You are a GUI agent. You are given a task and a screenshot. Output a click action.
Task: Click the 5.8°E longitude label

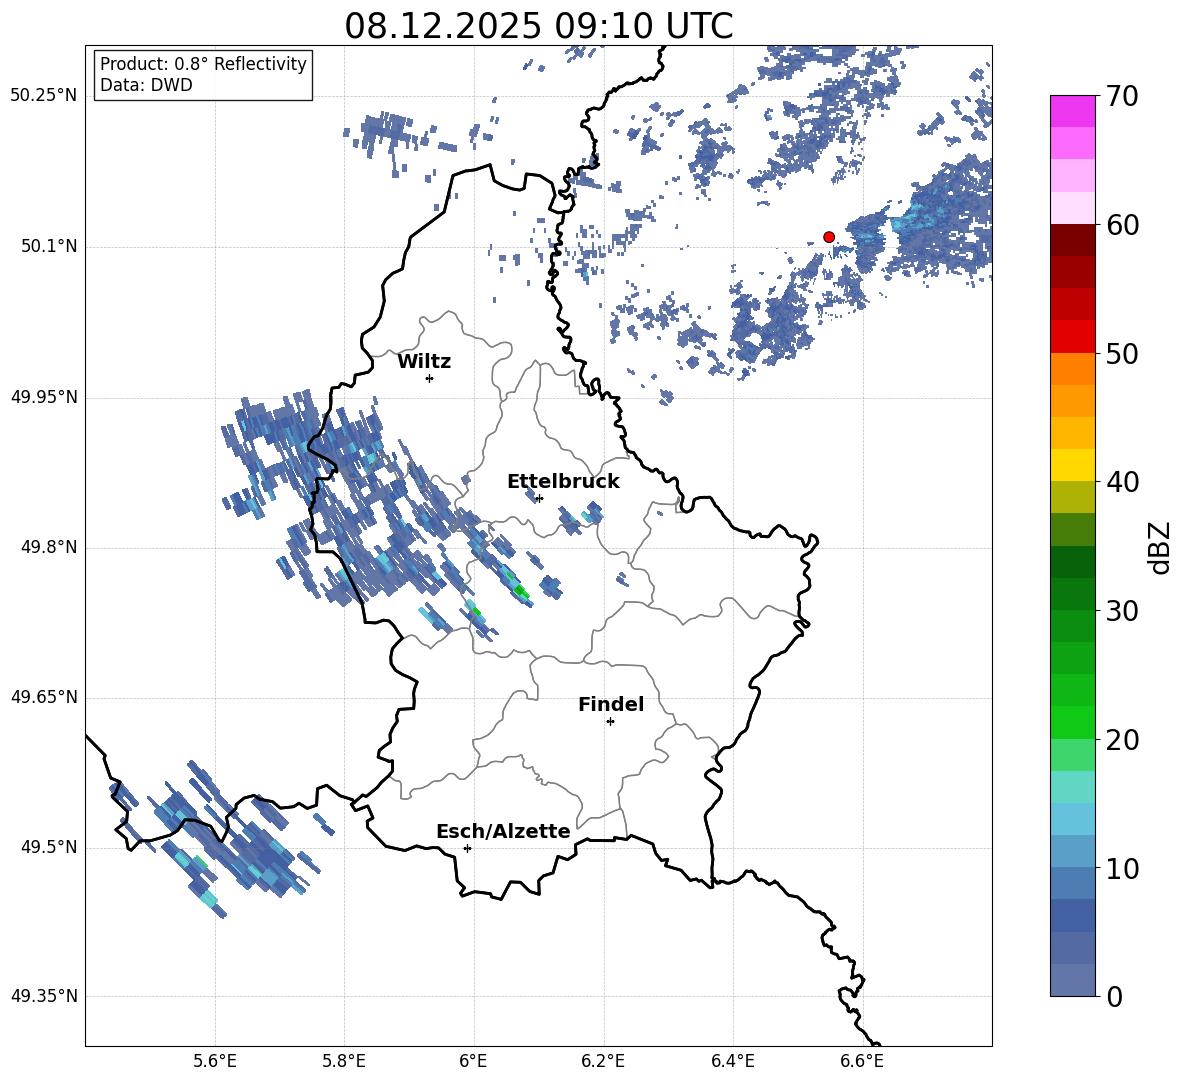click(344, 1061)
